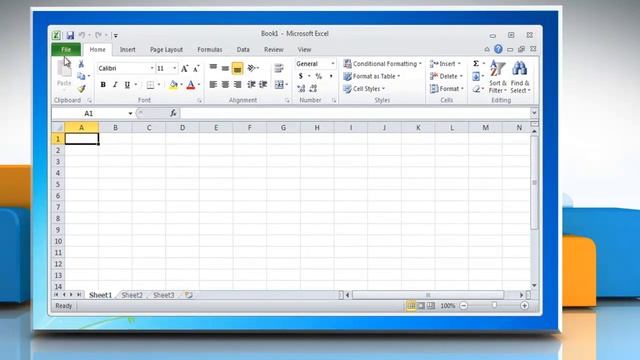
Task: Expand the Name Box A1 dropdown arrow
Action: (130, 113)
